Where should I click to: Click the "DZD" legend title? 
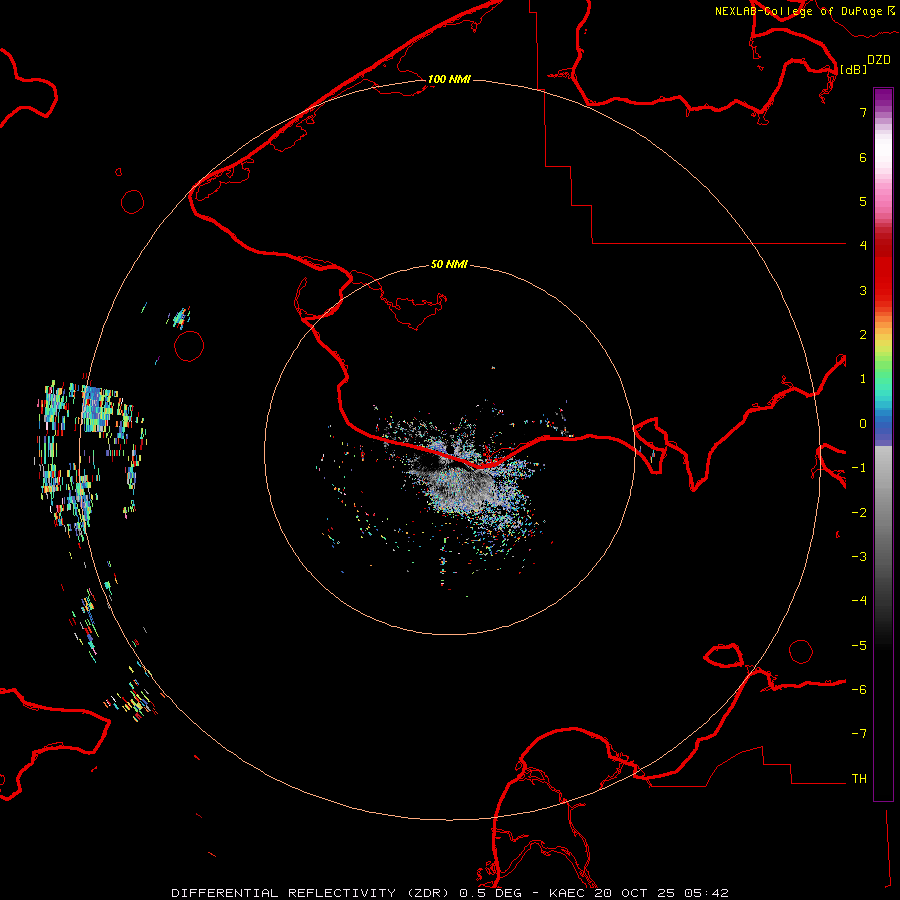(879, 60)
